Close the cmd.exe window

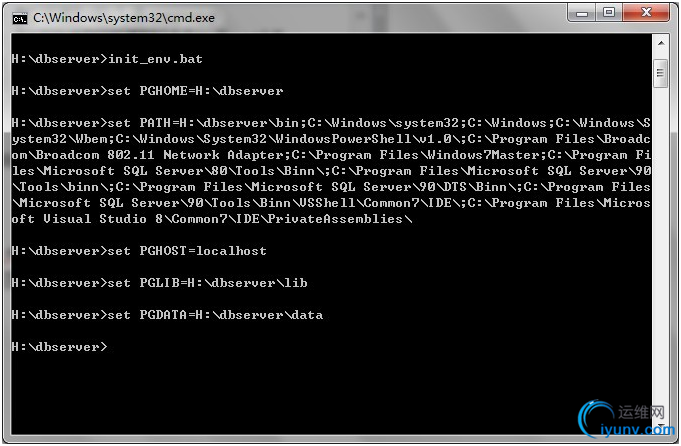pos(645,13)
